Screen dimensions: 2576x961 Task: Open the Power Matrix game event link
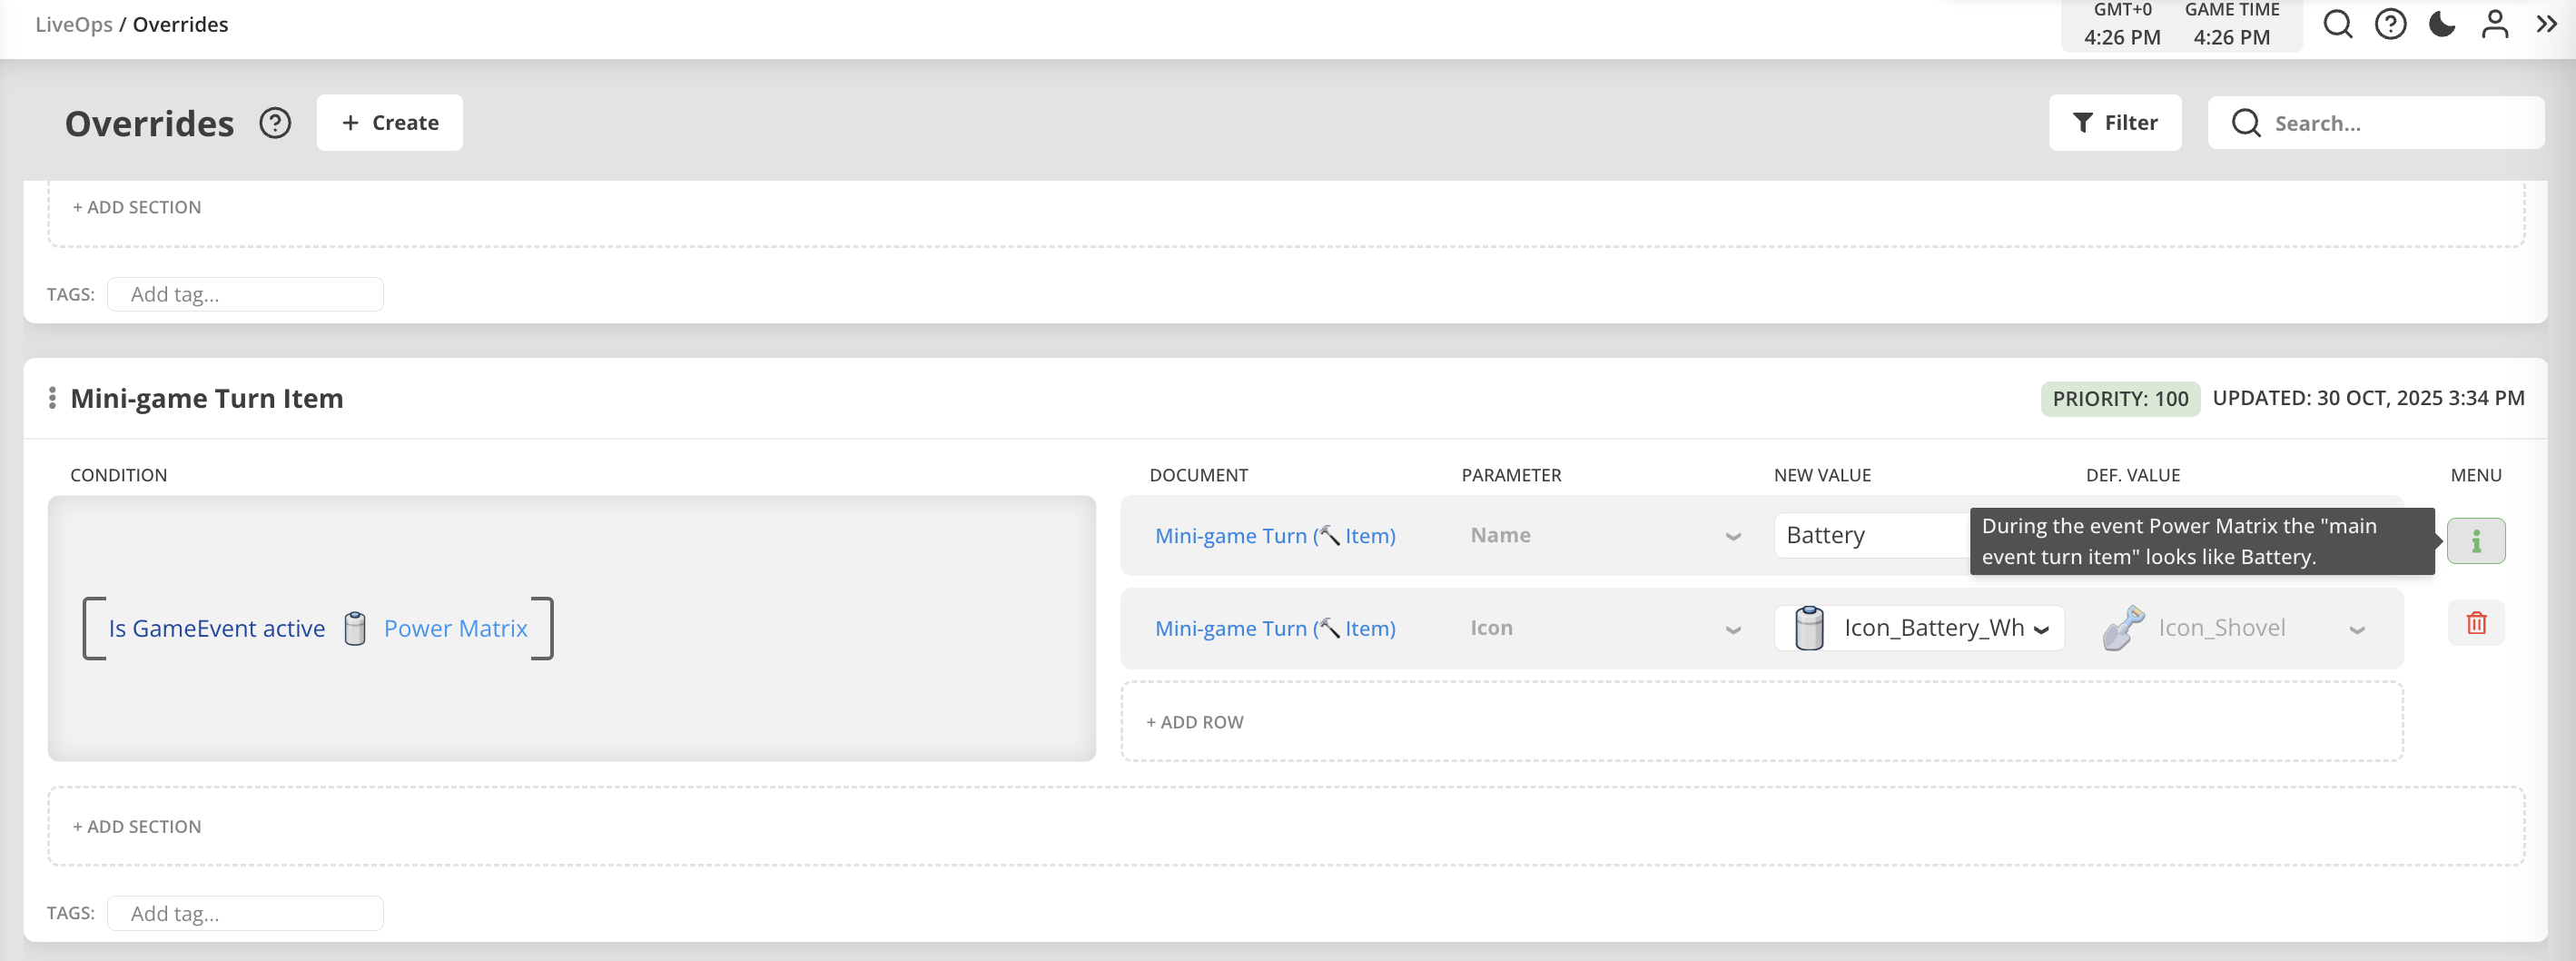click(x=455, y=628)
